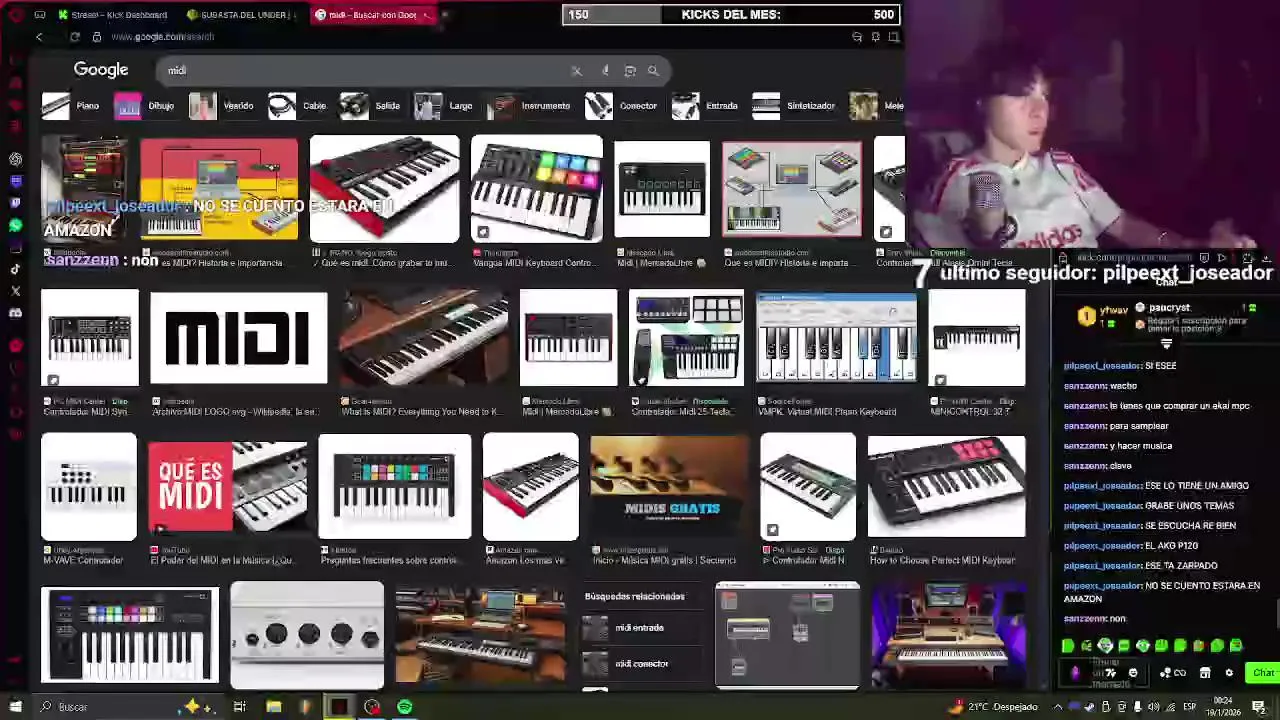Open Windows notification center
This screenshot has width=1280, height=720.
click(x=1259, y=707)
